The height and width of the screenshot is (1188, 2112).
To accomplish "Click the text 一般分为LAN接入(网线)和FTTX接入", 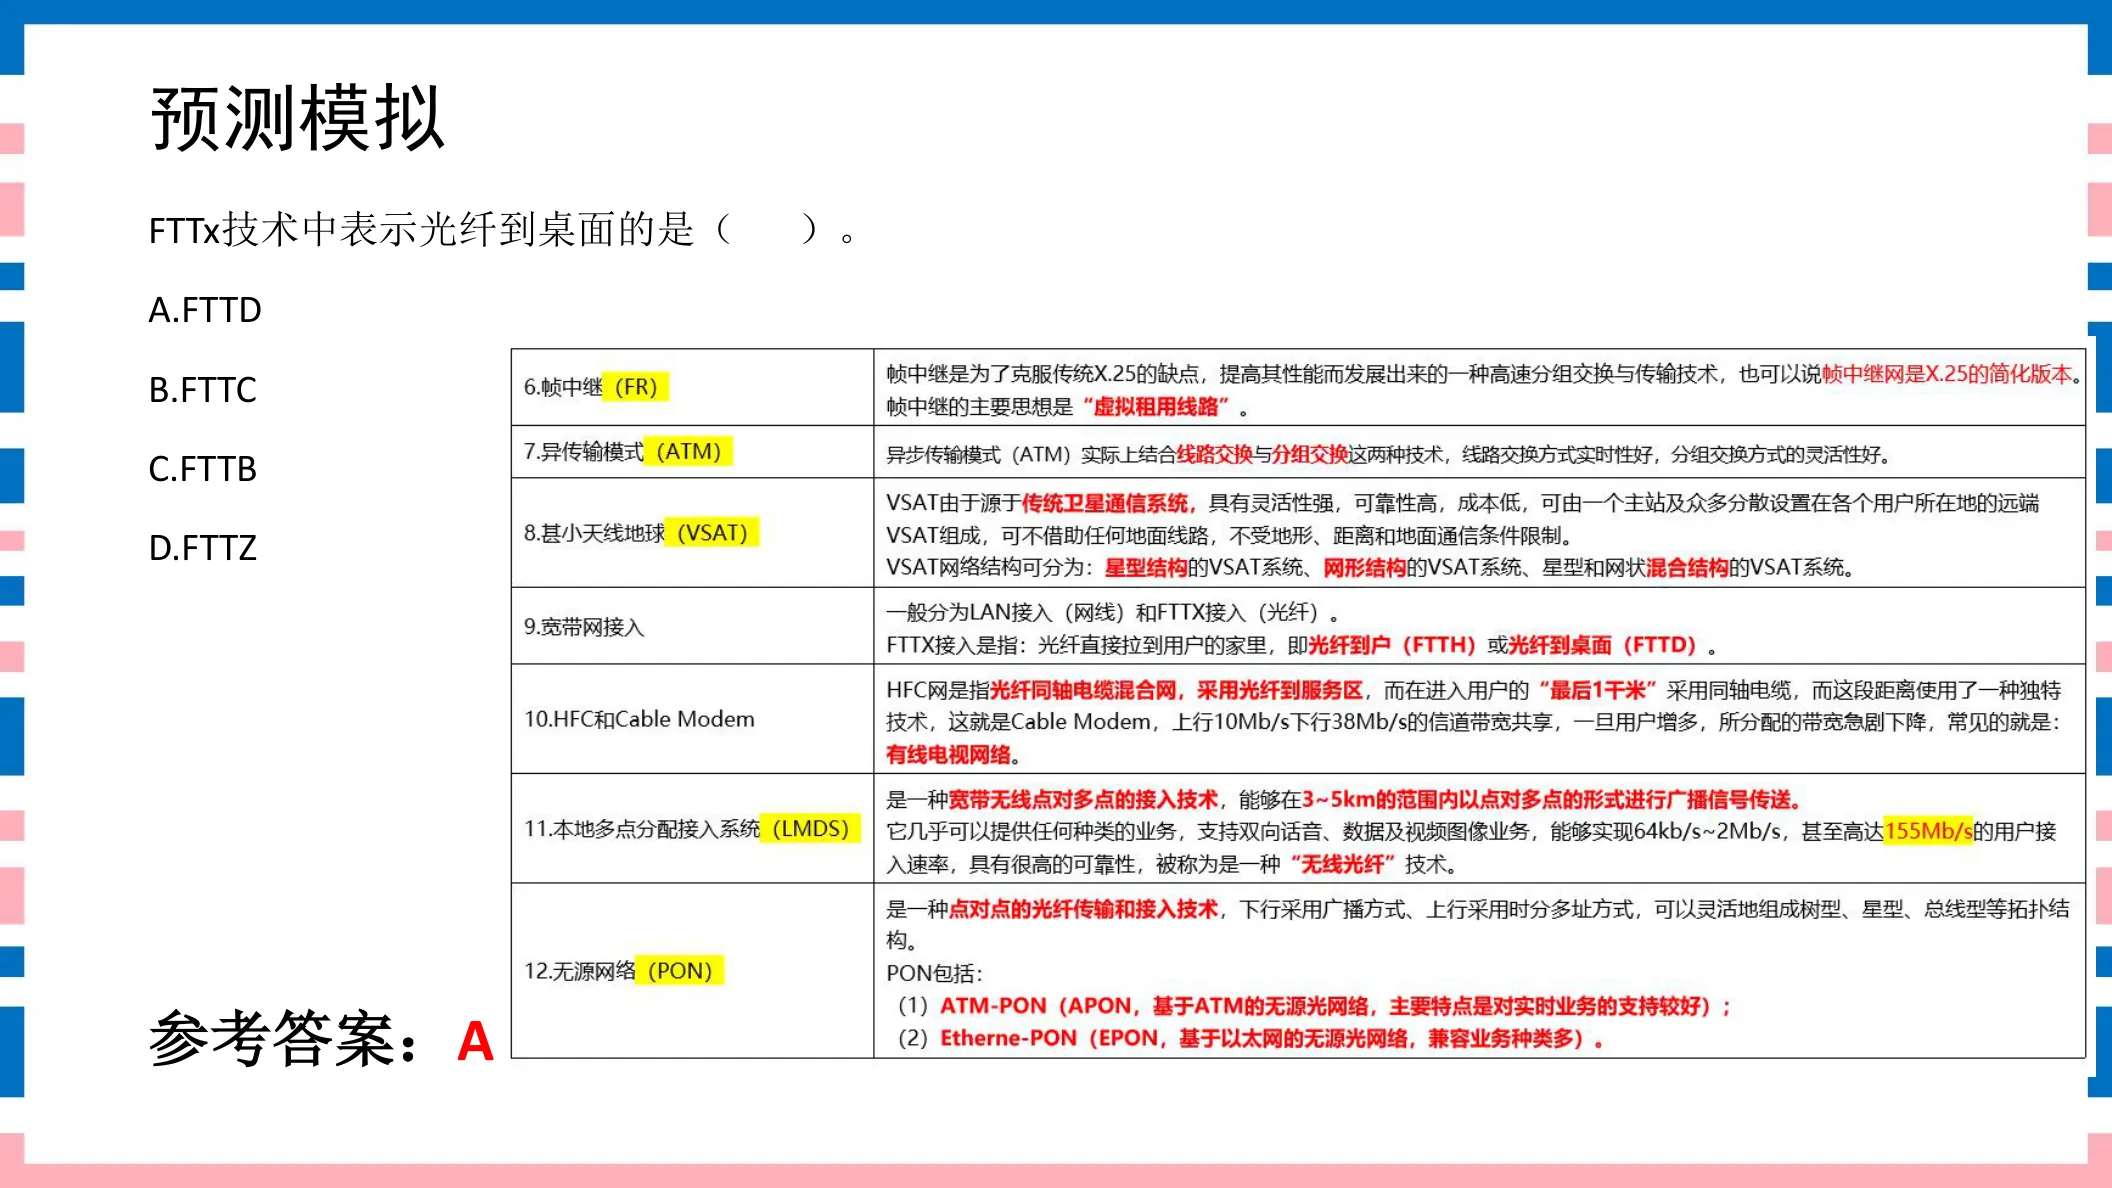I will pyautogui.click(x=1111, y=612).
